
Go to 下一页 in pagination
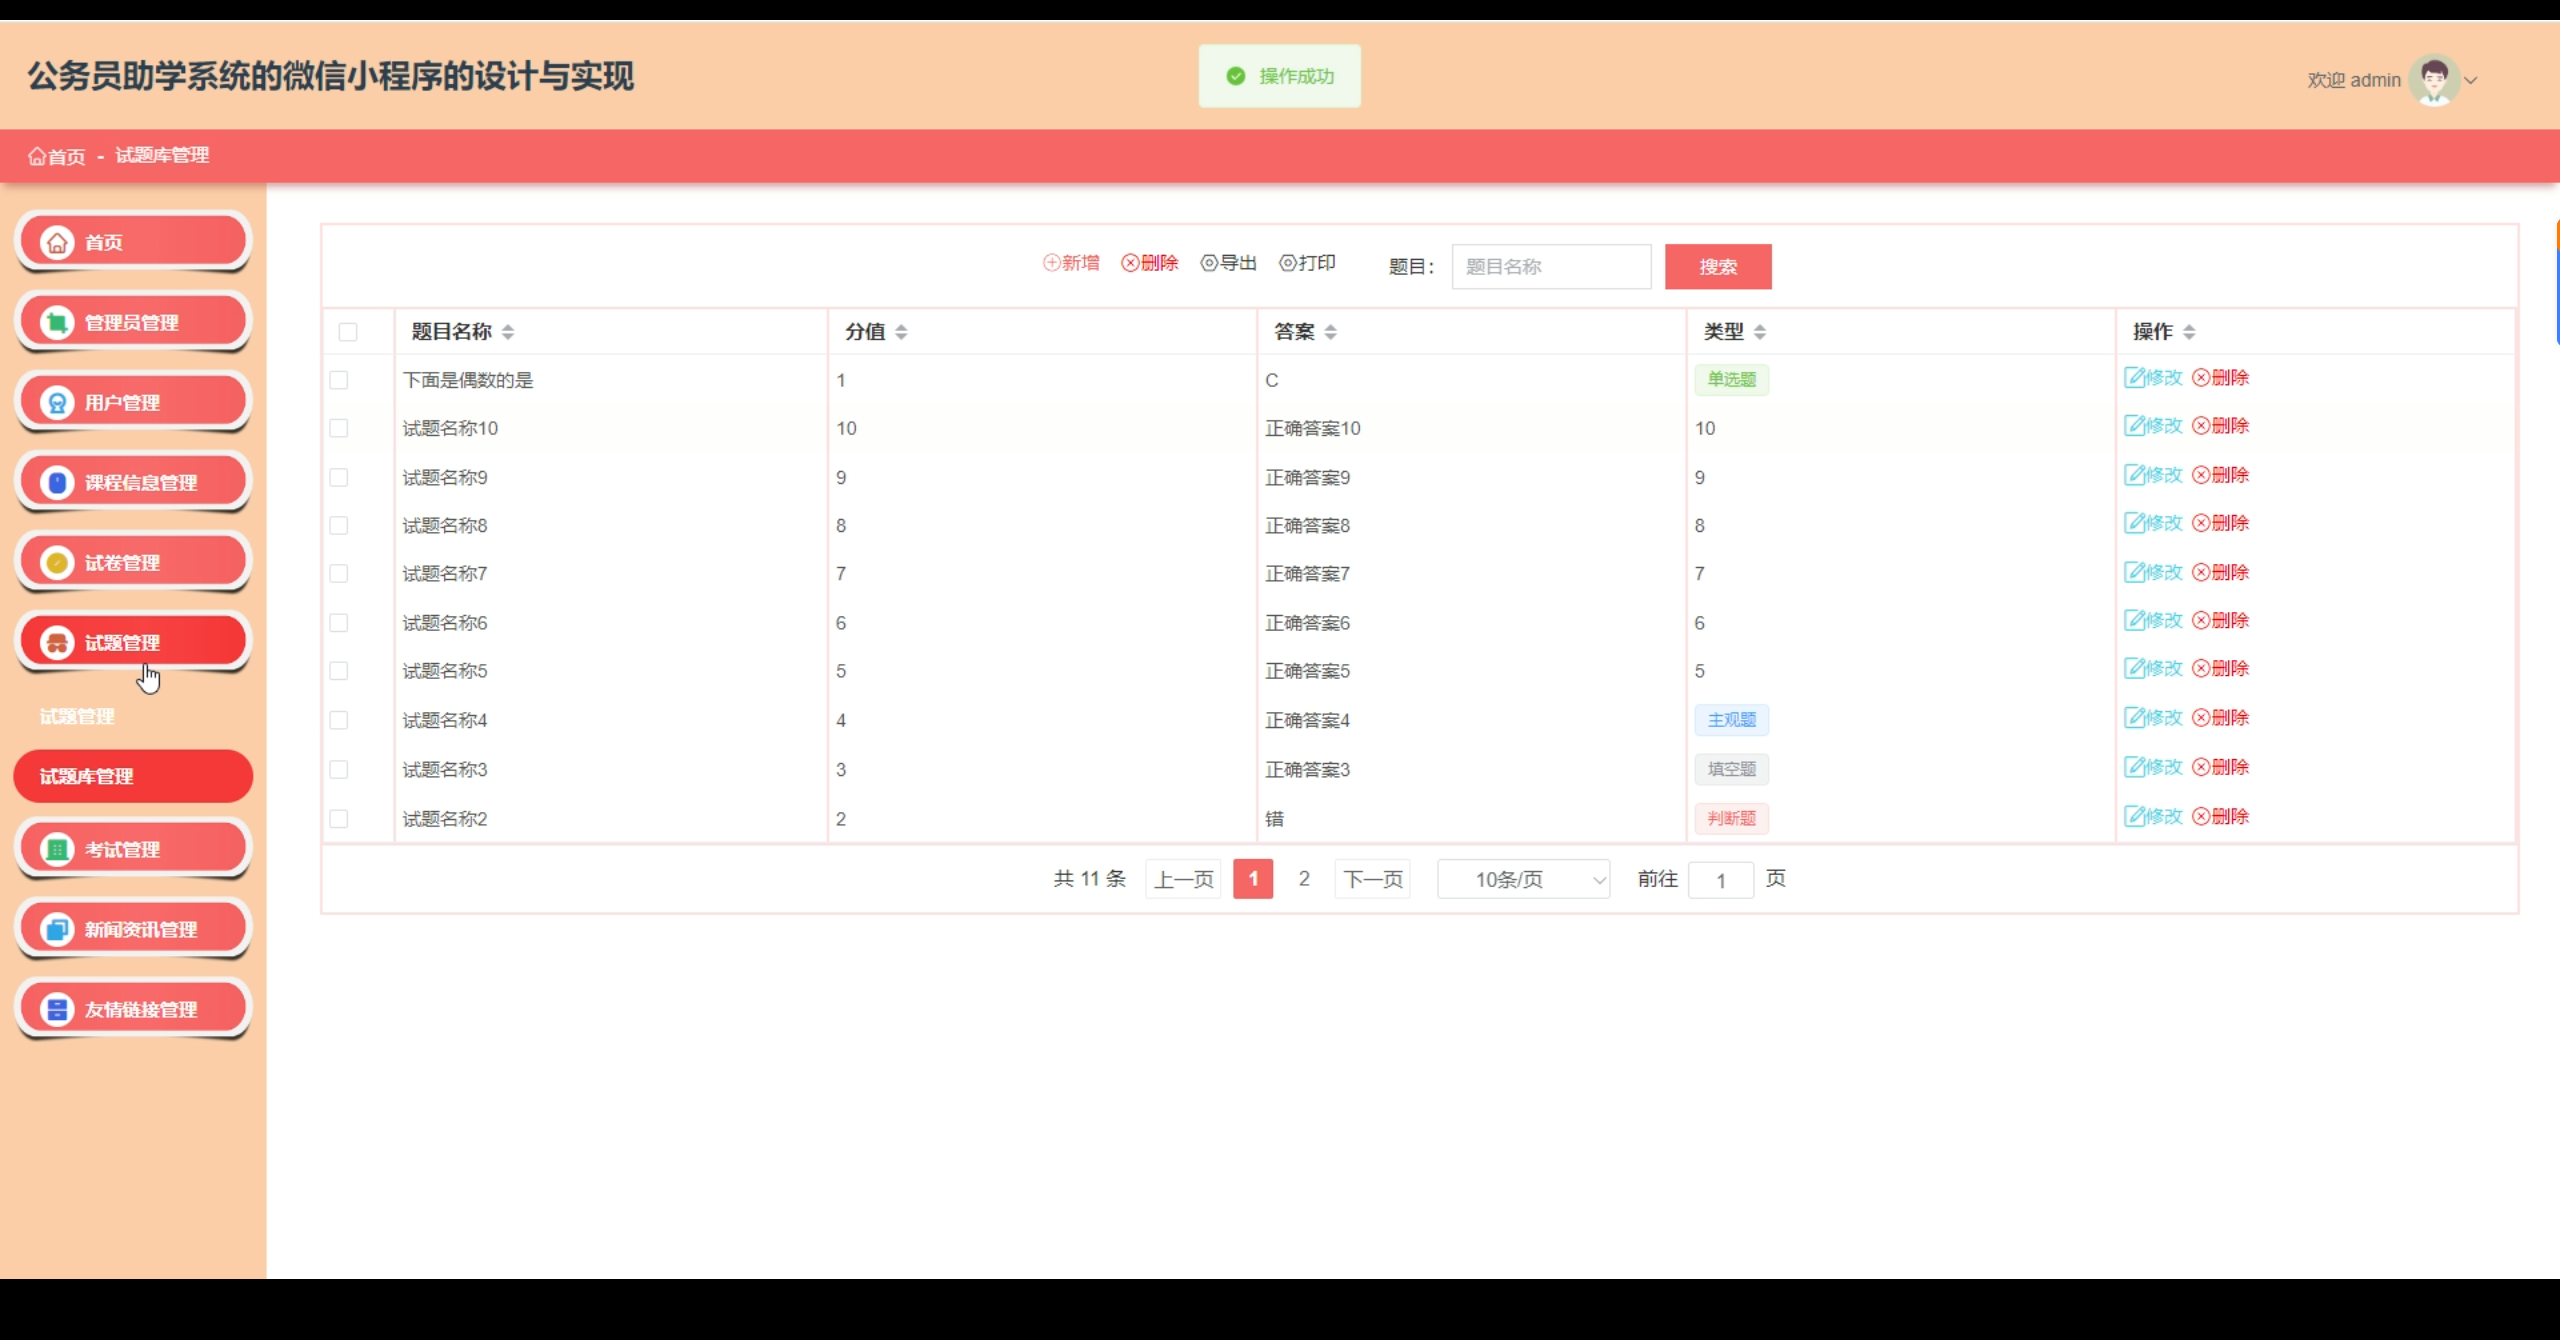click(x=1372, y=879)
